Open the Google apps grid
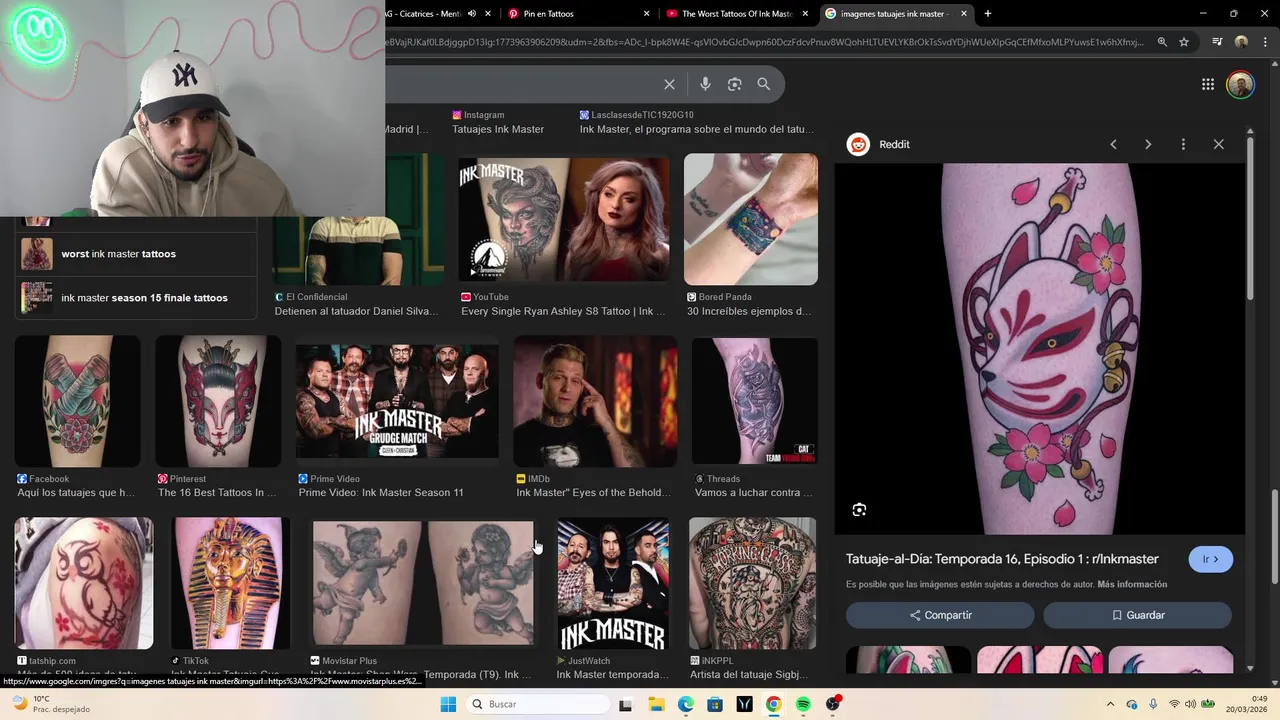Image resolution: width=1280 pixels, height=720 pixels. 1208,84
